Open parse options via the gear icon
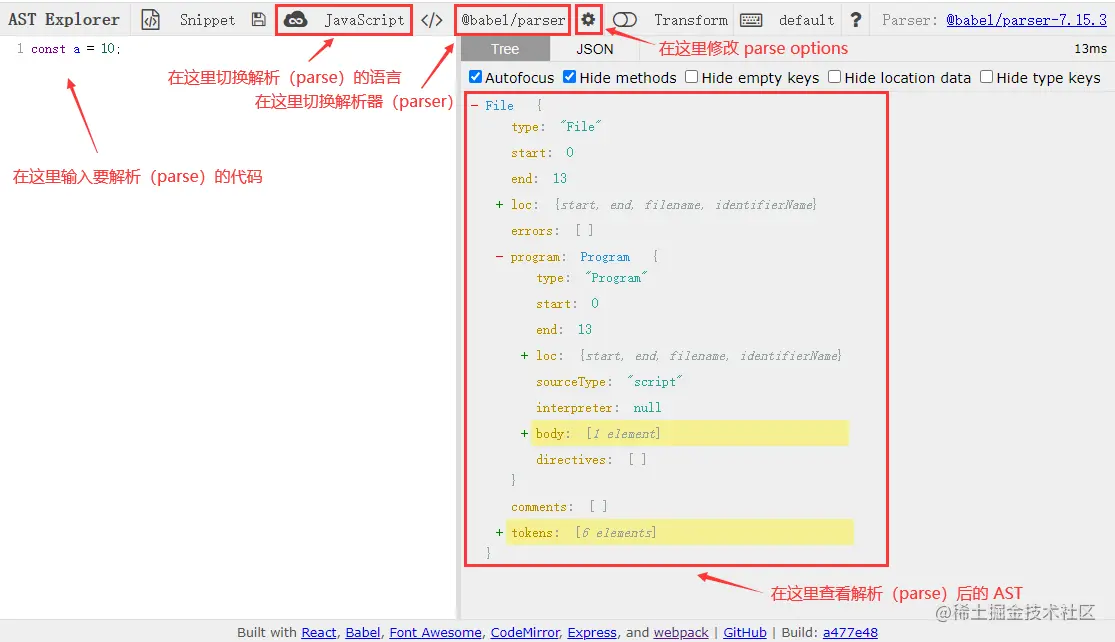 [x=588, y=19]
